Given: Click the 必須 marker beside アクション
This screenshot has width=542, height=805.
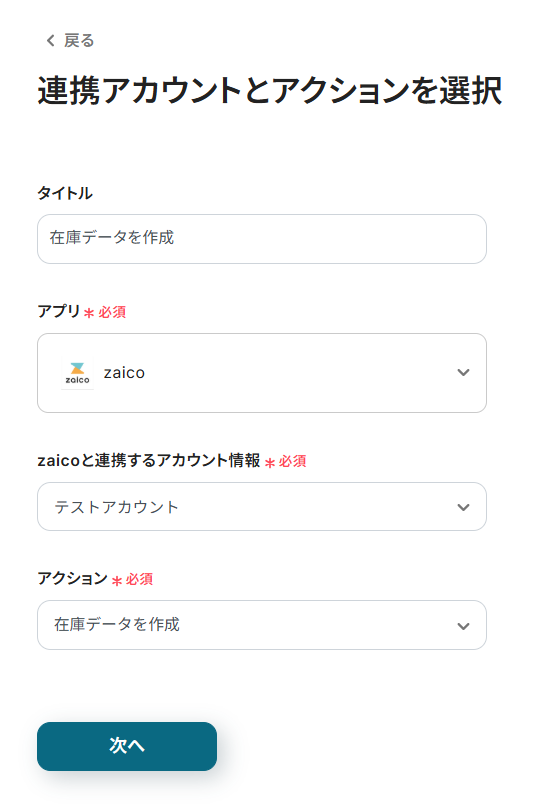Looking at the screenshot, I should coord(132,580).
